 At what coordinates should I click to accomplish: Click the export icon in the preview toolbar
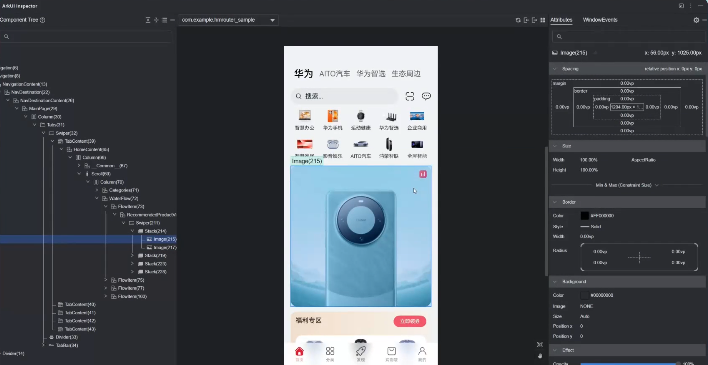tap(535, 20)
